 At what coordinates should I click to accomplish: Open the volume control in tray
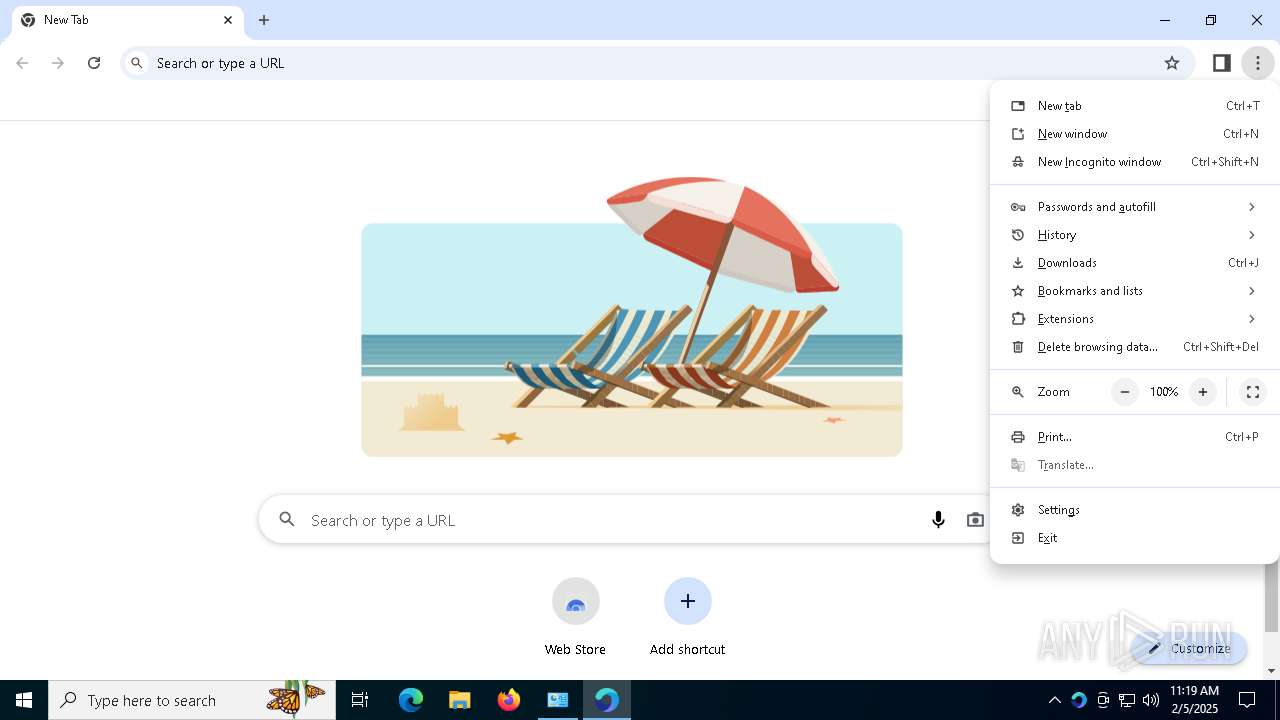point(1151,700)
